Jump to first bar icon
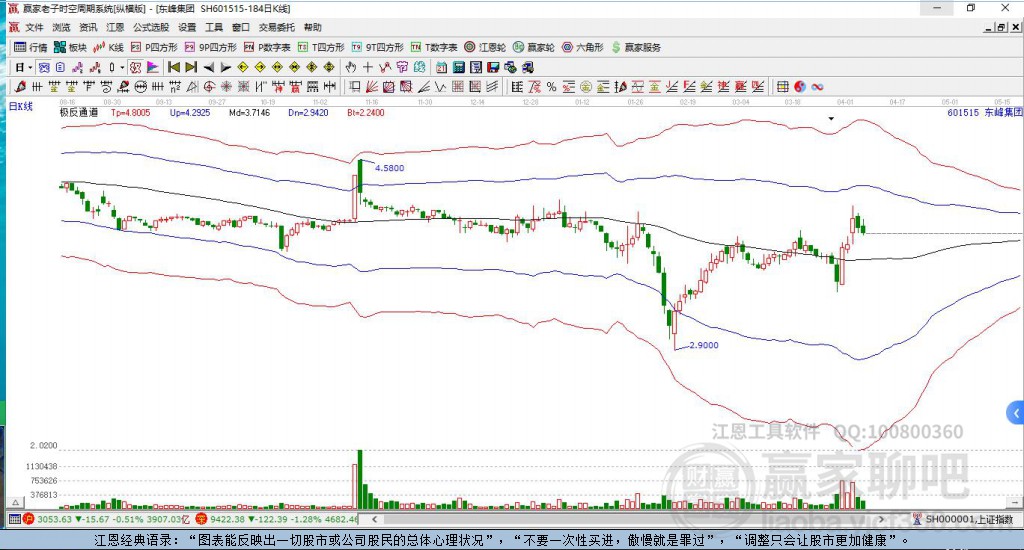The height and width of the screenshot is (550, 1024). pos(174,67)
